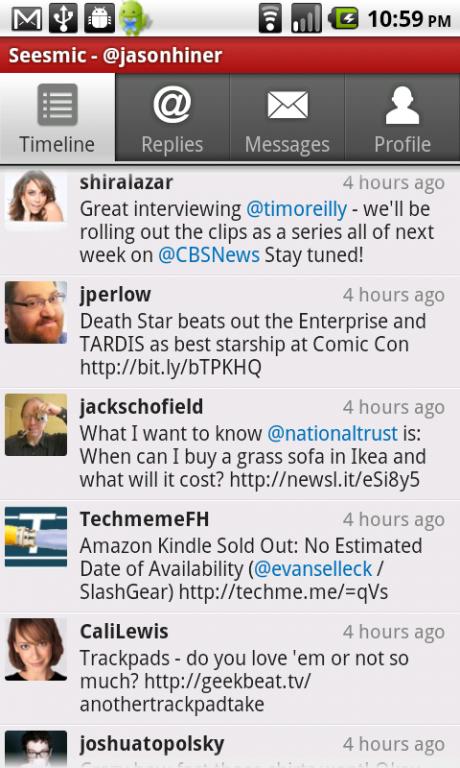Tap the battery charging status icon
Viewport: 460px width, 768px height.
[343, 19]
